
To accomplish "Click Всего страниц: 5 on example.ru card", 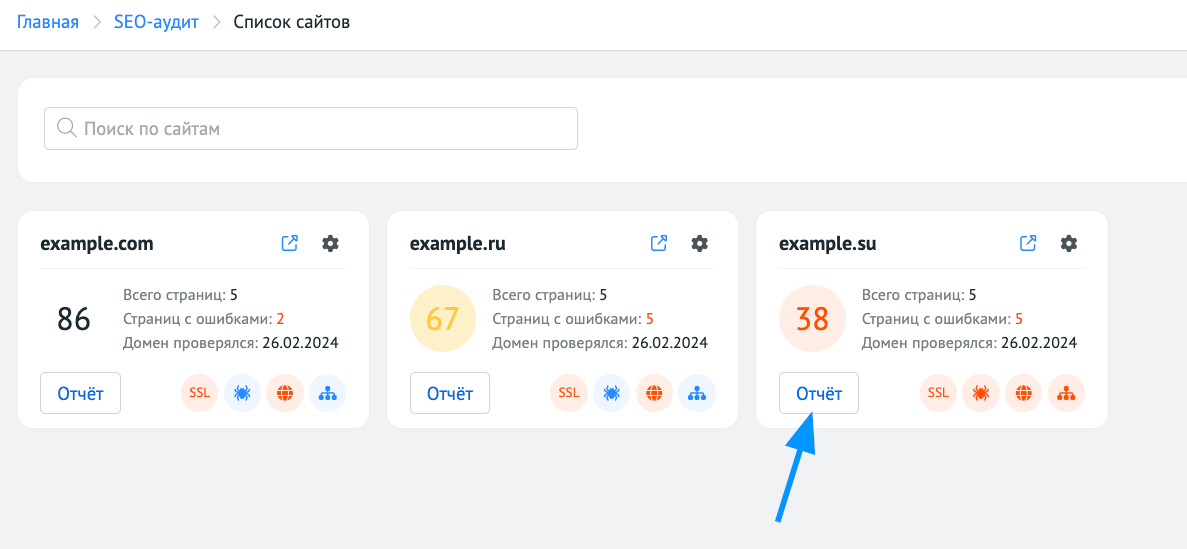I will click(550, 295).
